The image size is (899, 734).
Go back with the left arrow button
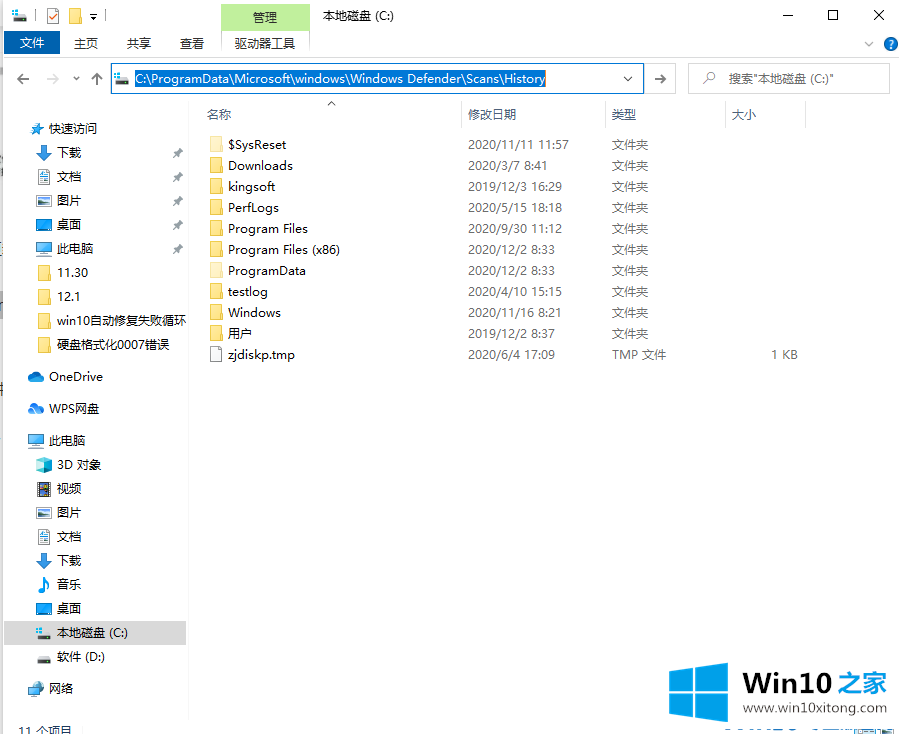pyautogui.click(x=23, y=79)
